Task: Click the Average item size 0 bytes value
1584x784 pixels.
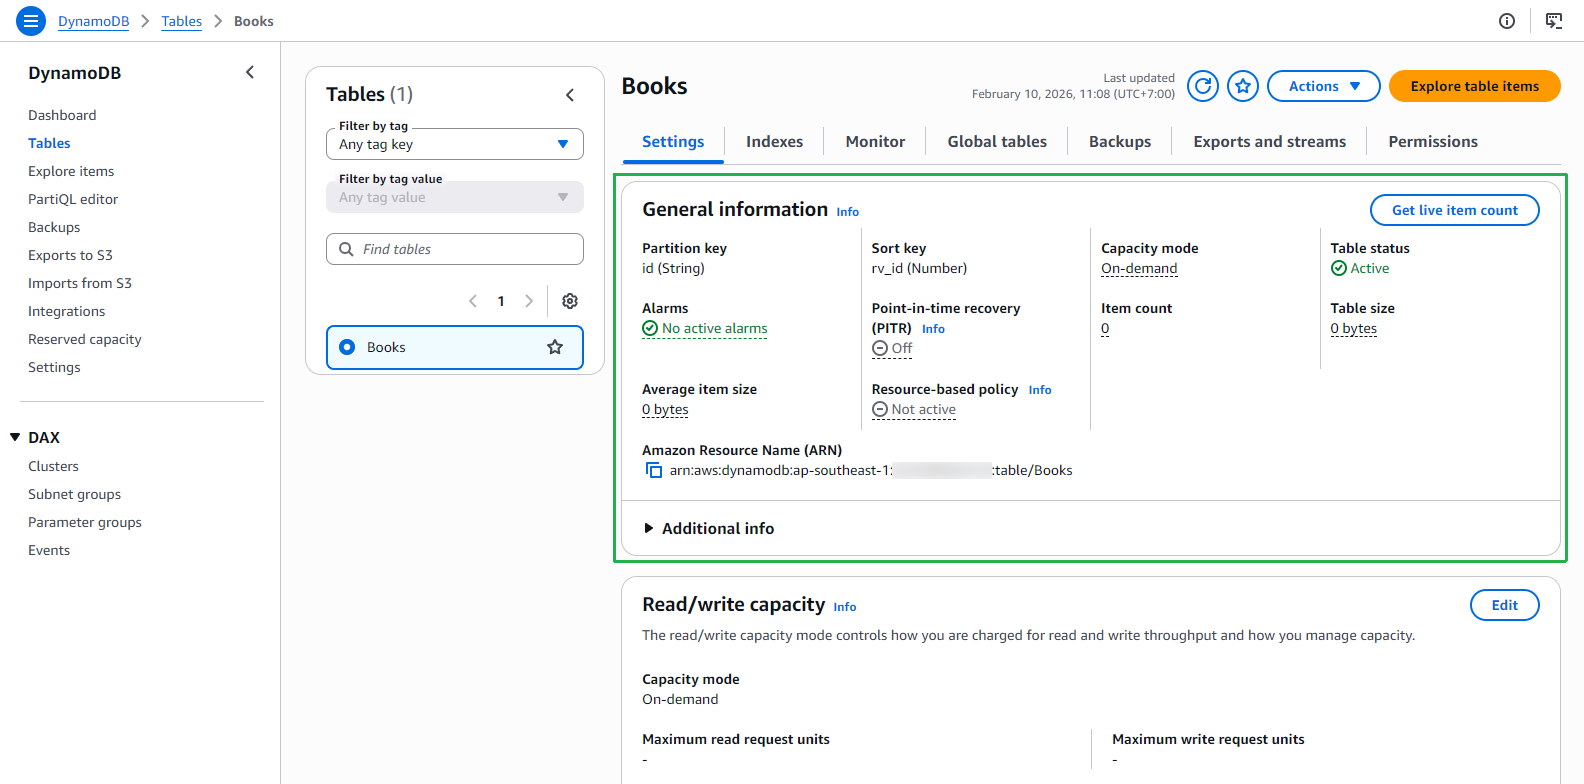Action: pyautogui.click(x=665, y=409)
